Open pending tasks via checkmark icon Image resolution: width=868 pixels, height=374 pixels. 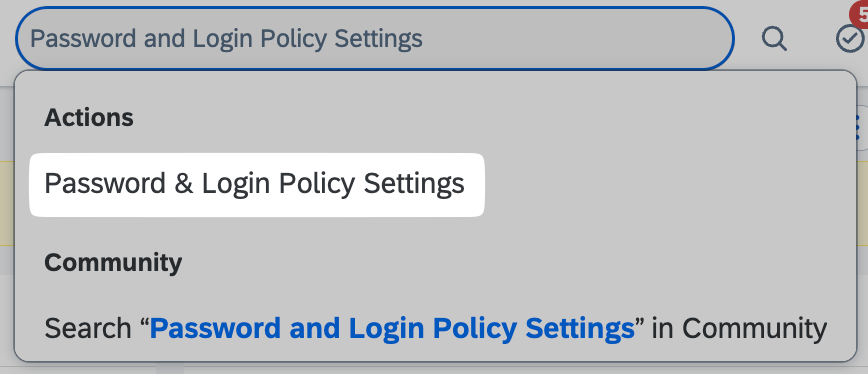851,39
